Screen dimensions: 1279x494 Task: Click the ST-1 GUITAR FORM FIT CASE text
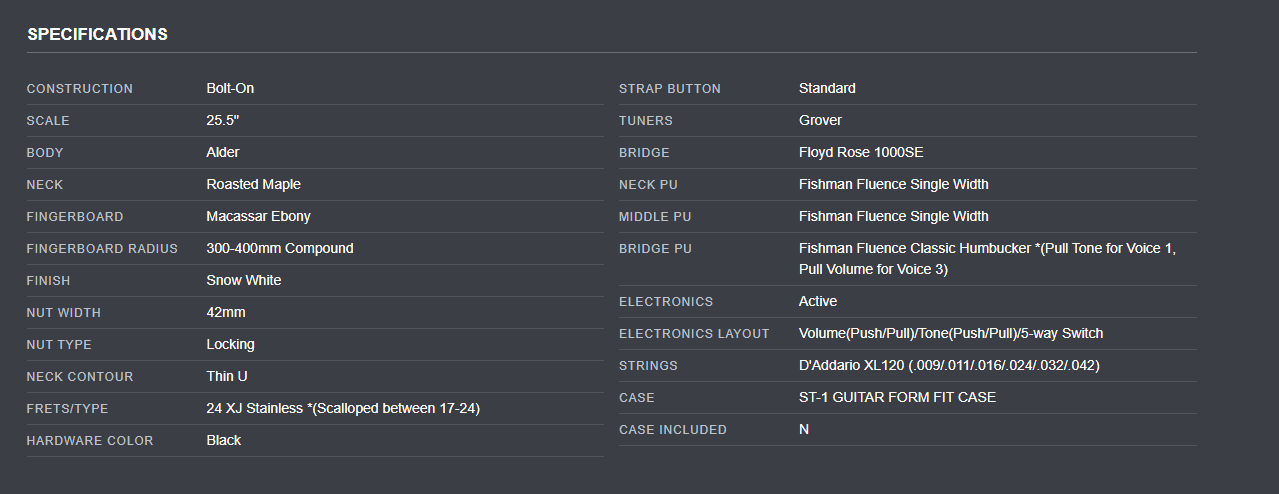pyautogui.click(x=897, y=397)
